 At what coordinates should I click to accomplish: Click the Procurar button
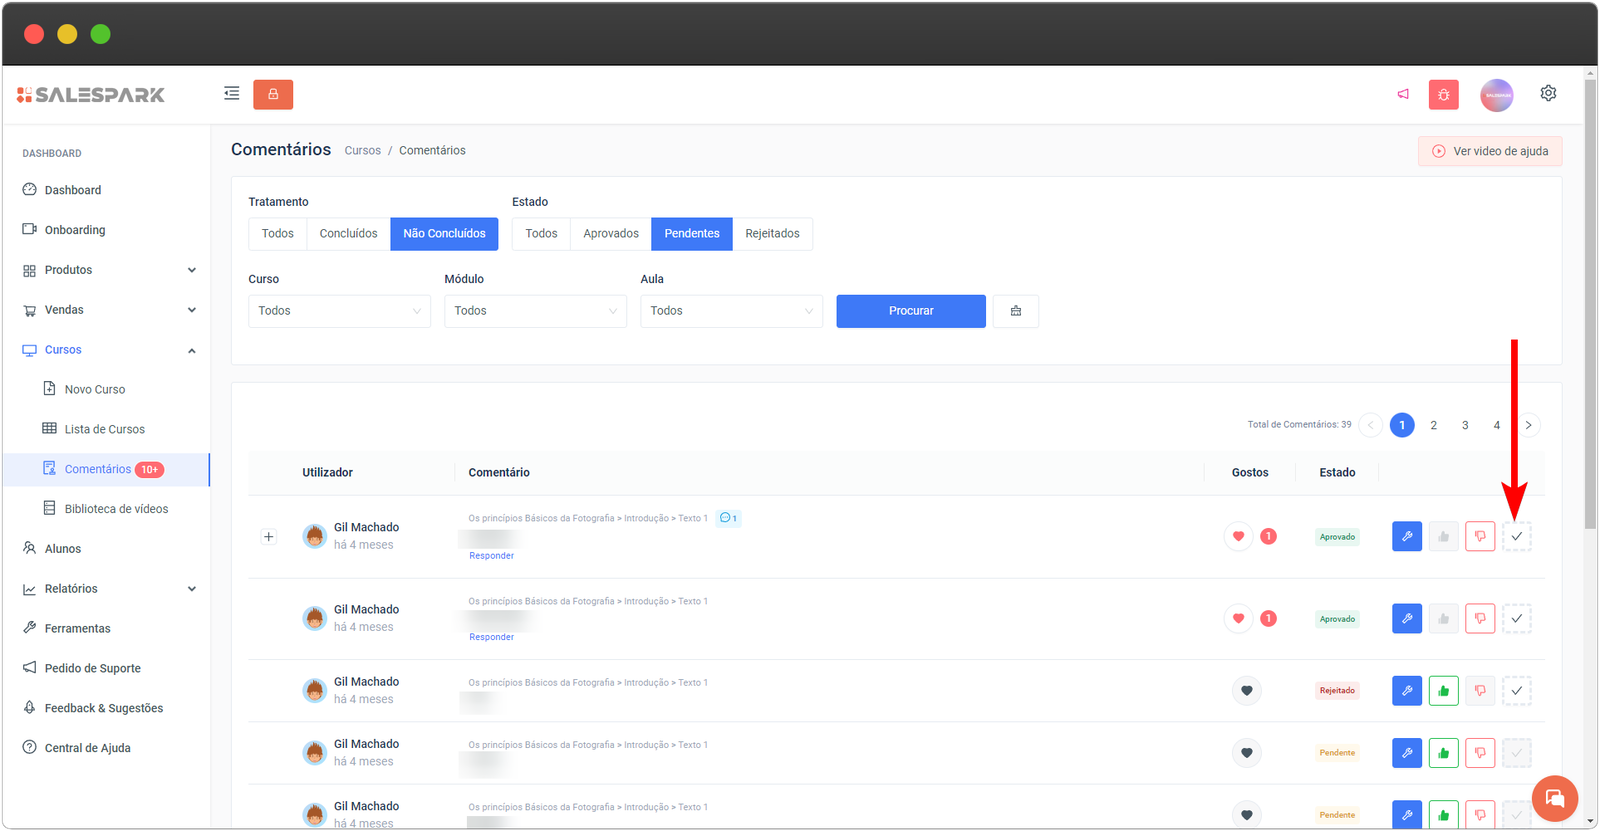[910, 311]
